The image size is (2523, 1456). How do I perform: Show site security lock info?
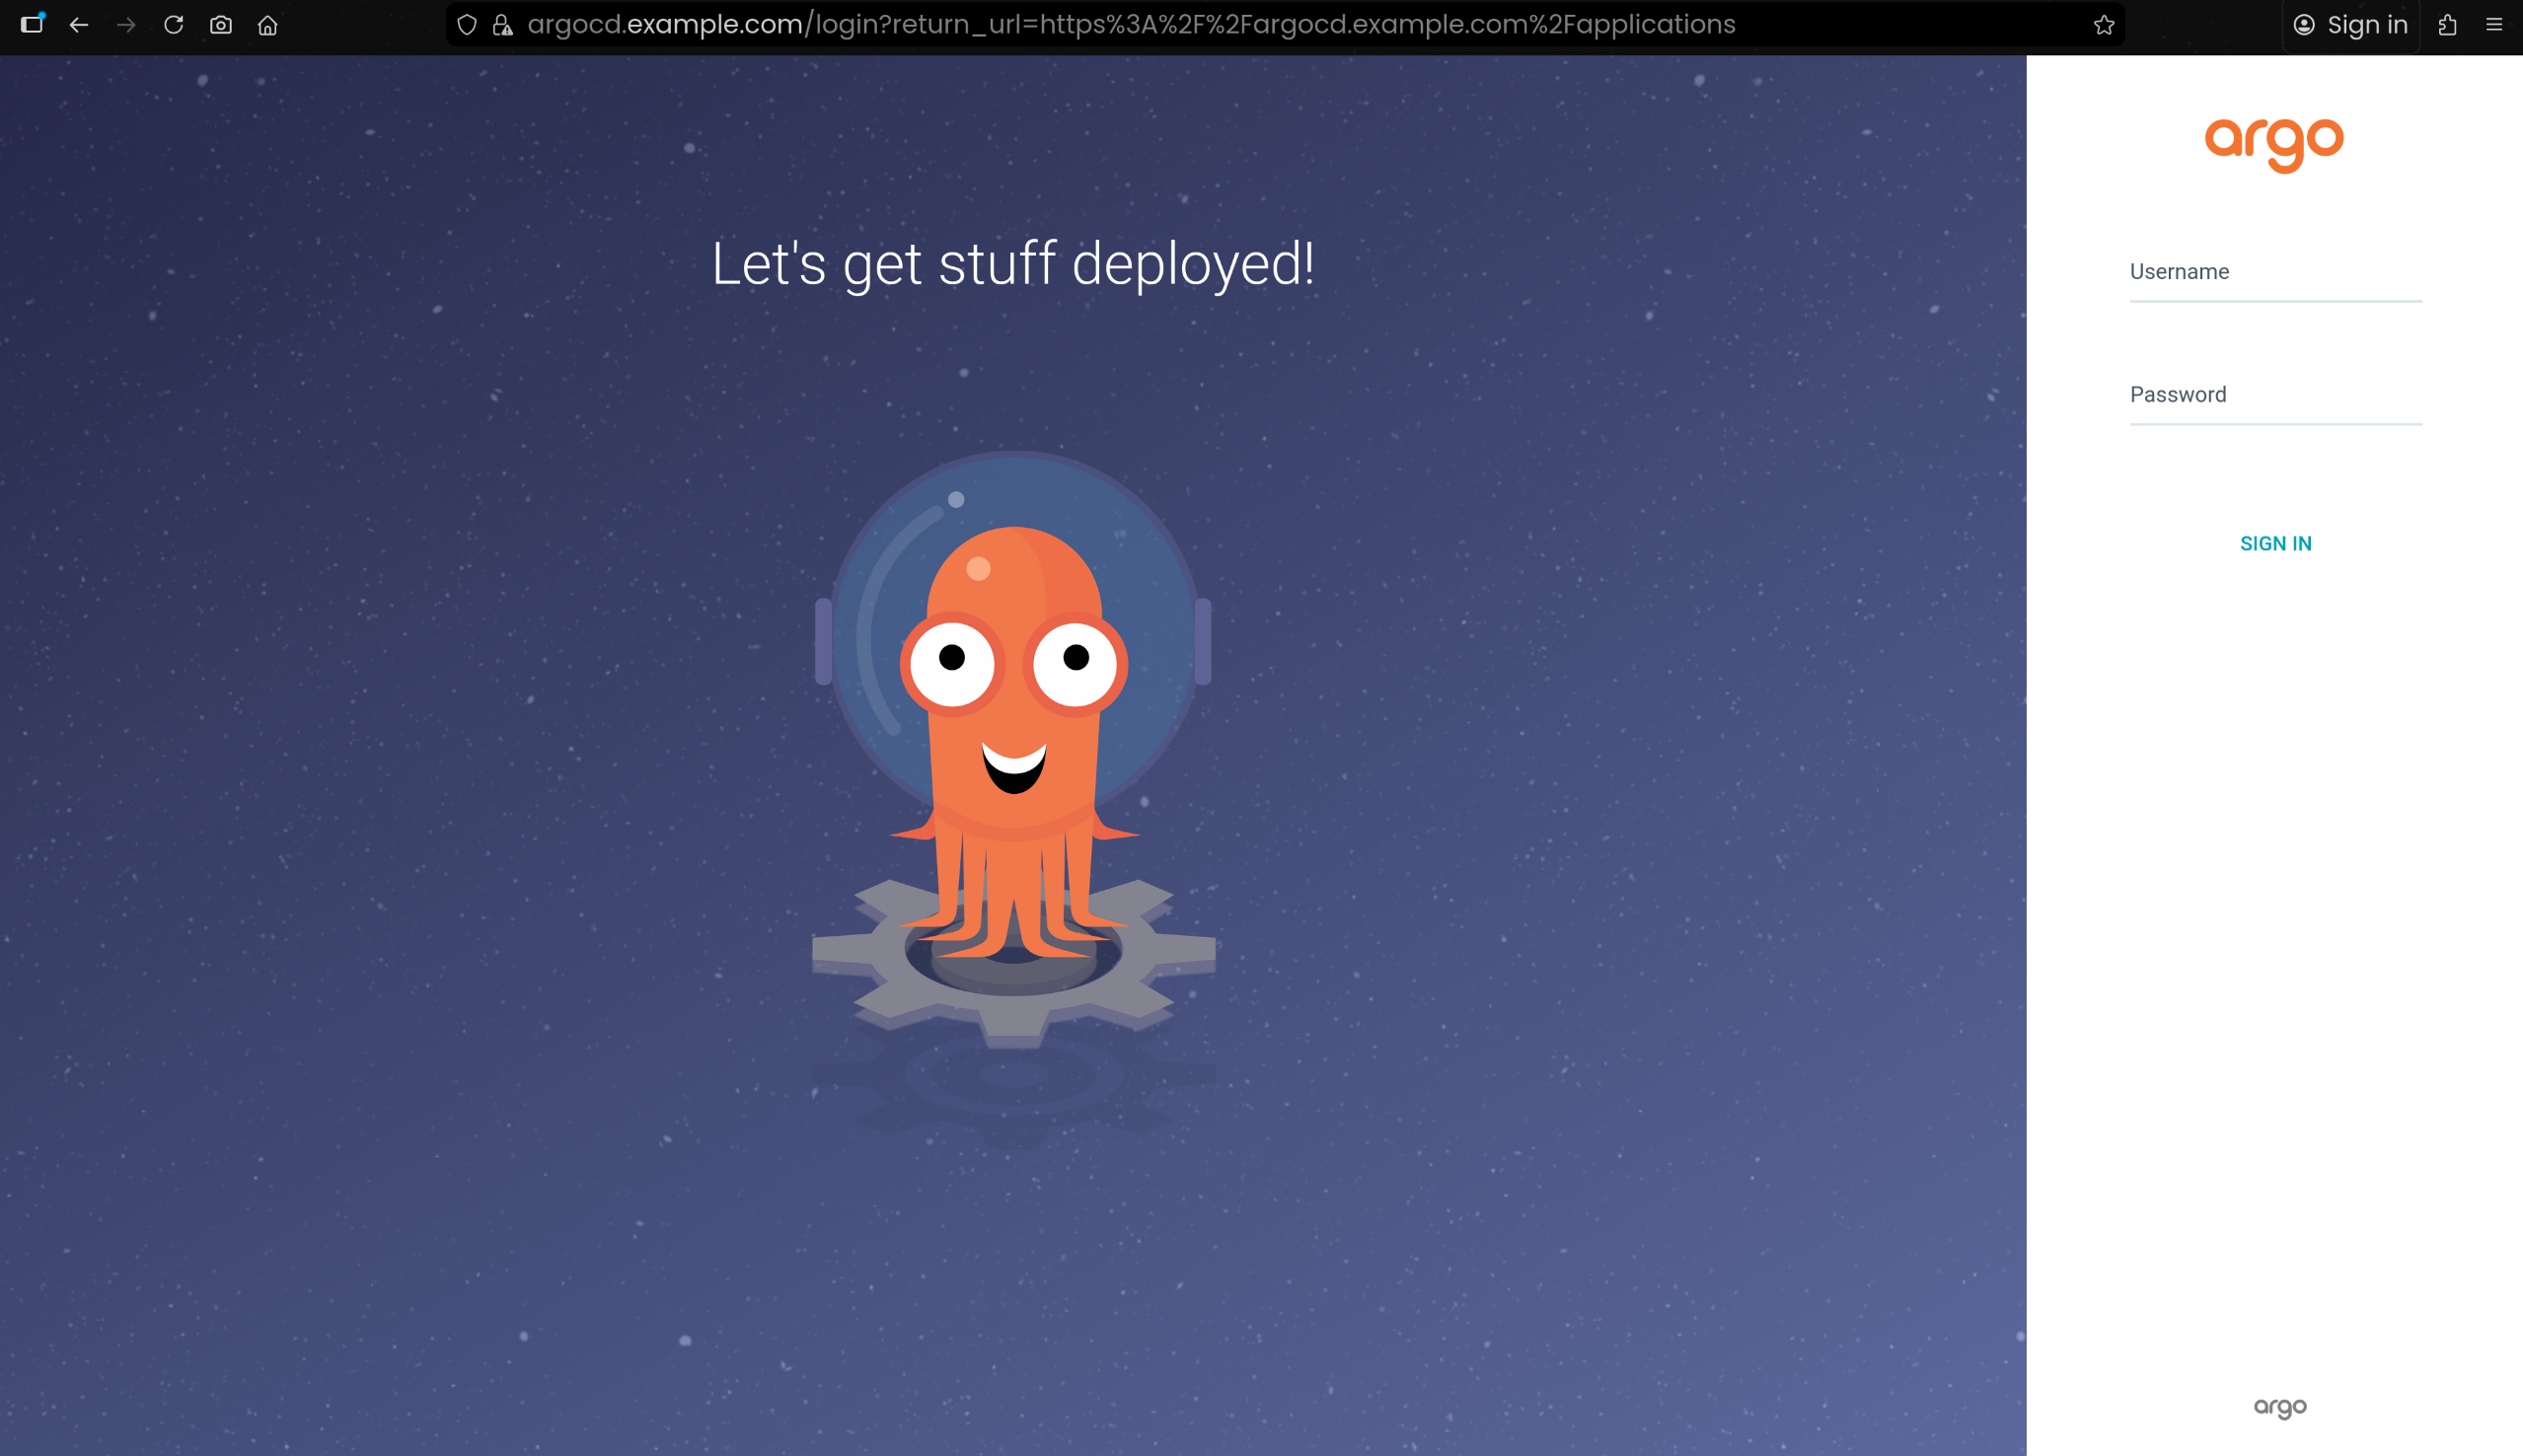click(502, 25)
